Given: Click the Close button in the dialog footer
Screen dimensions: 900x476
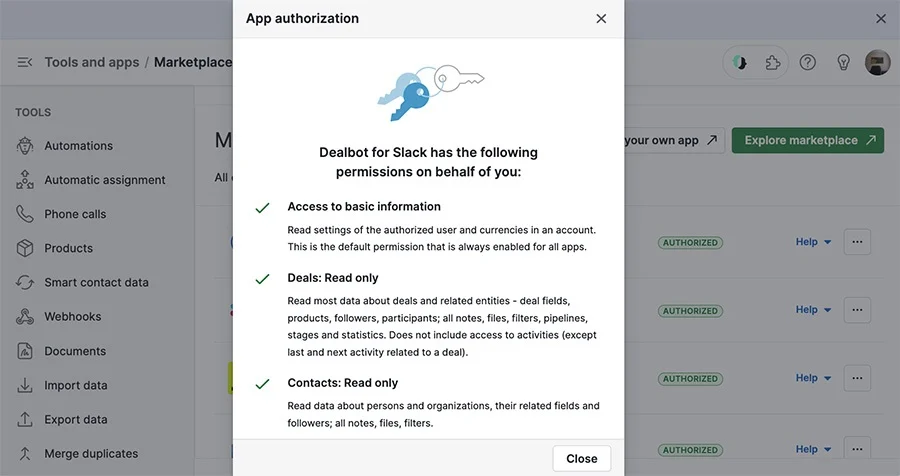Looking at the screenshot, I should [581, 458].
